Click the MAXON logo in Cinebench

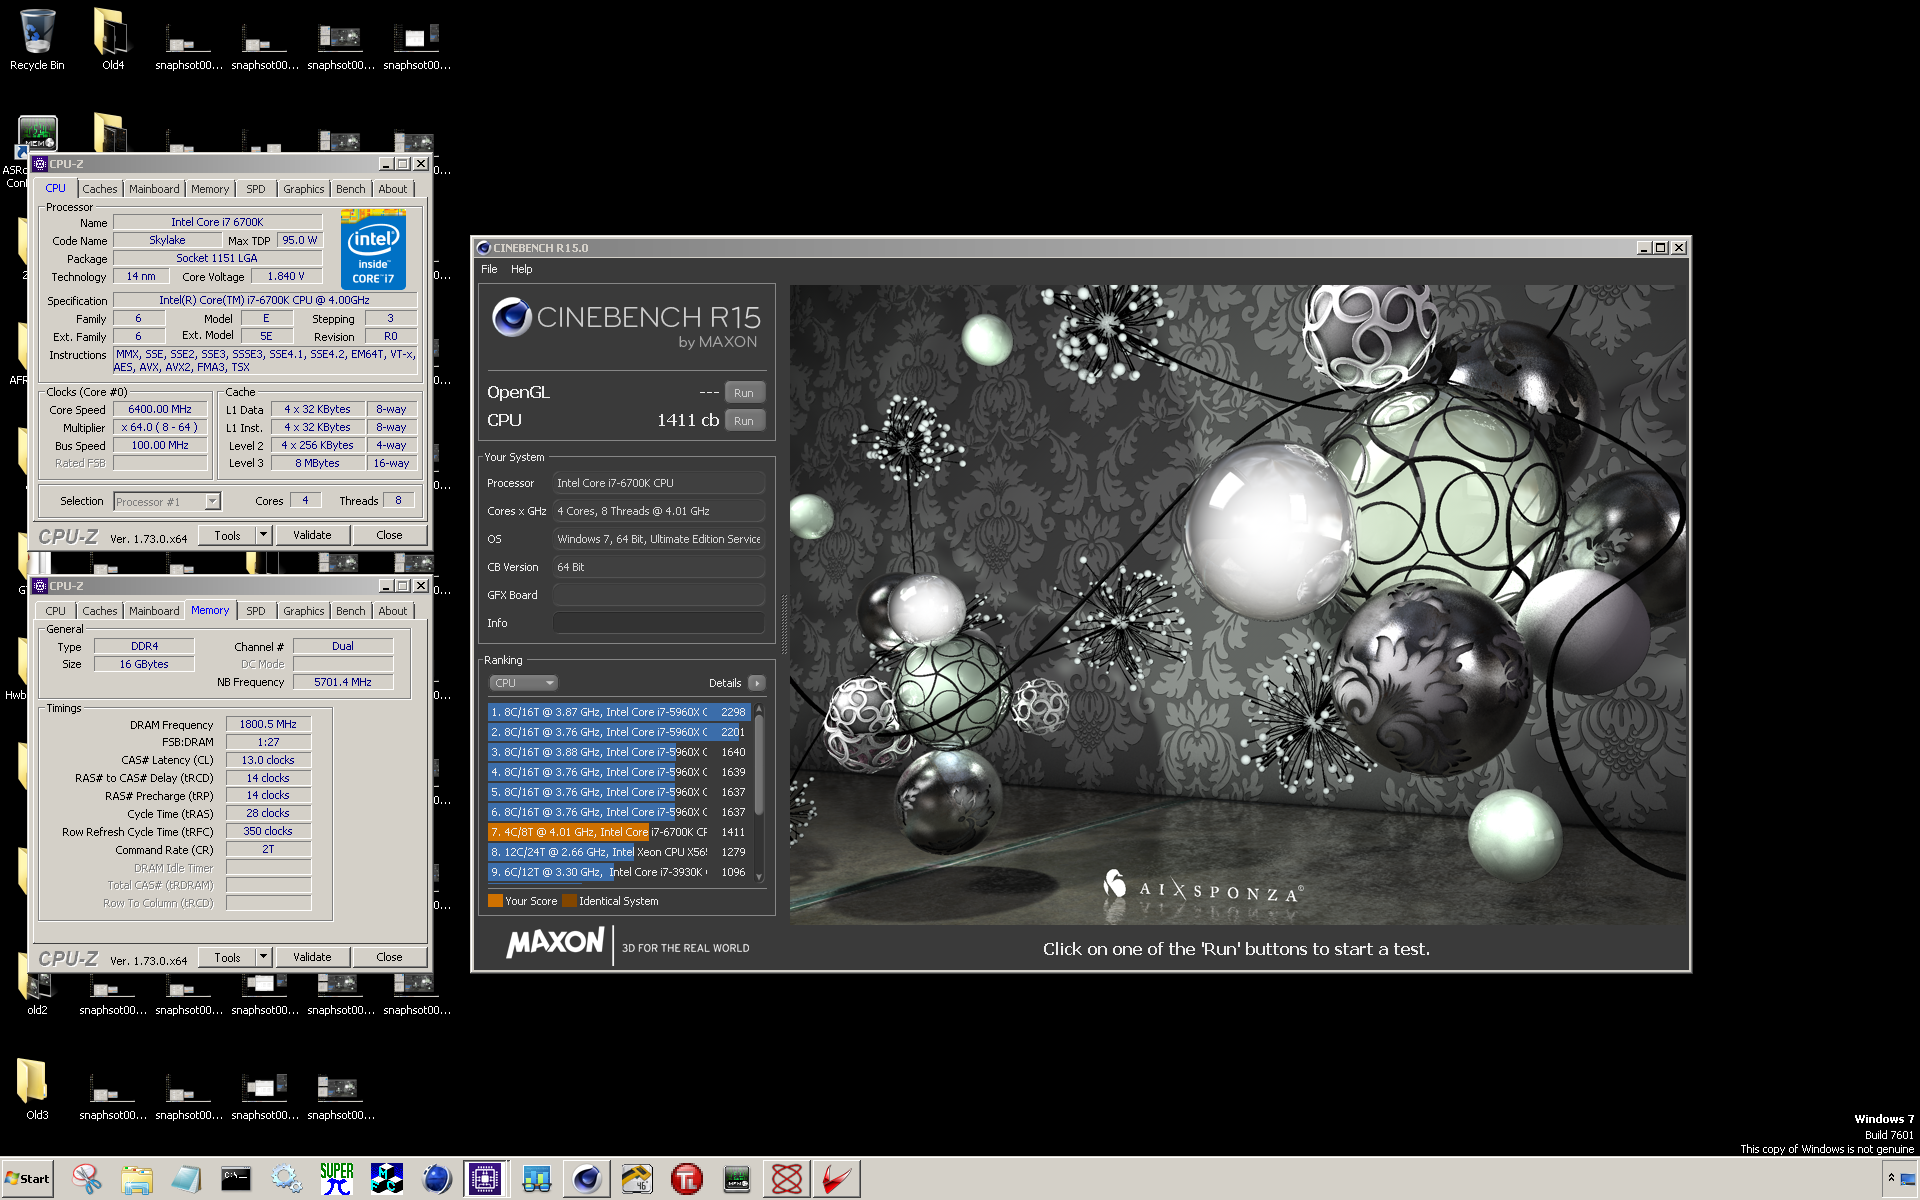pyautogui.click(x=556, y=942)
